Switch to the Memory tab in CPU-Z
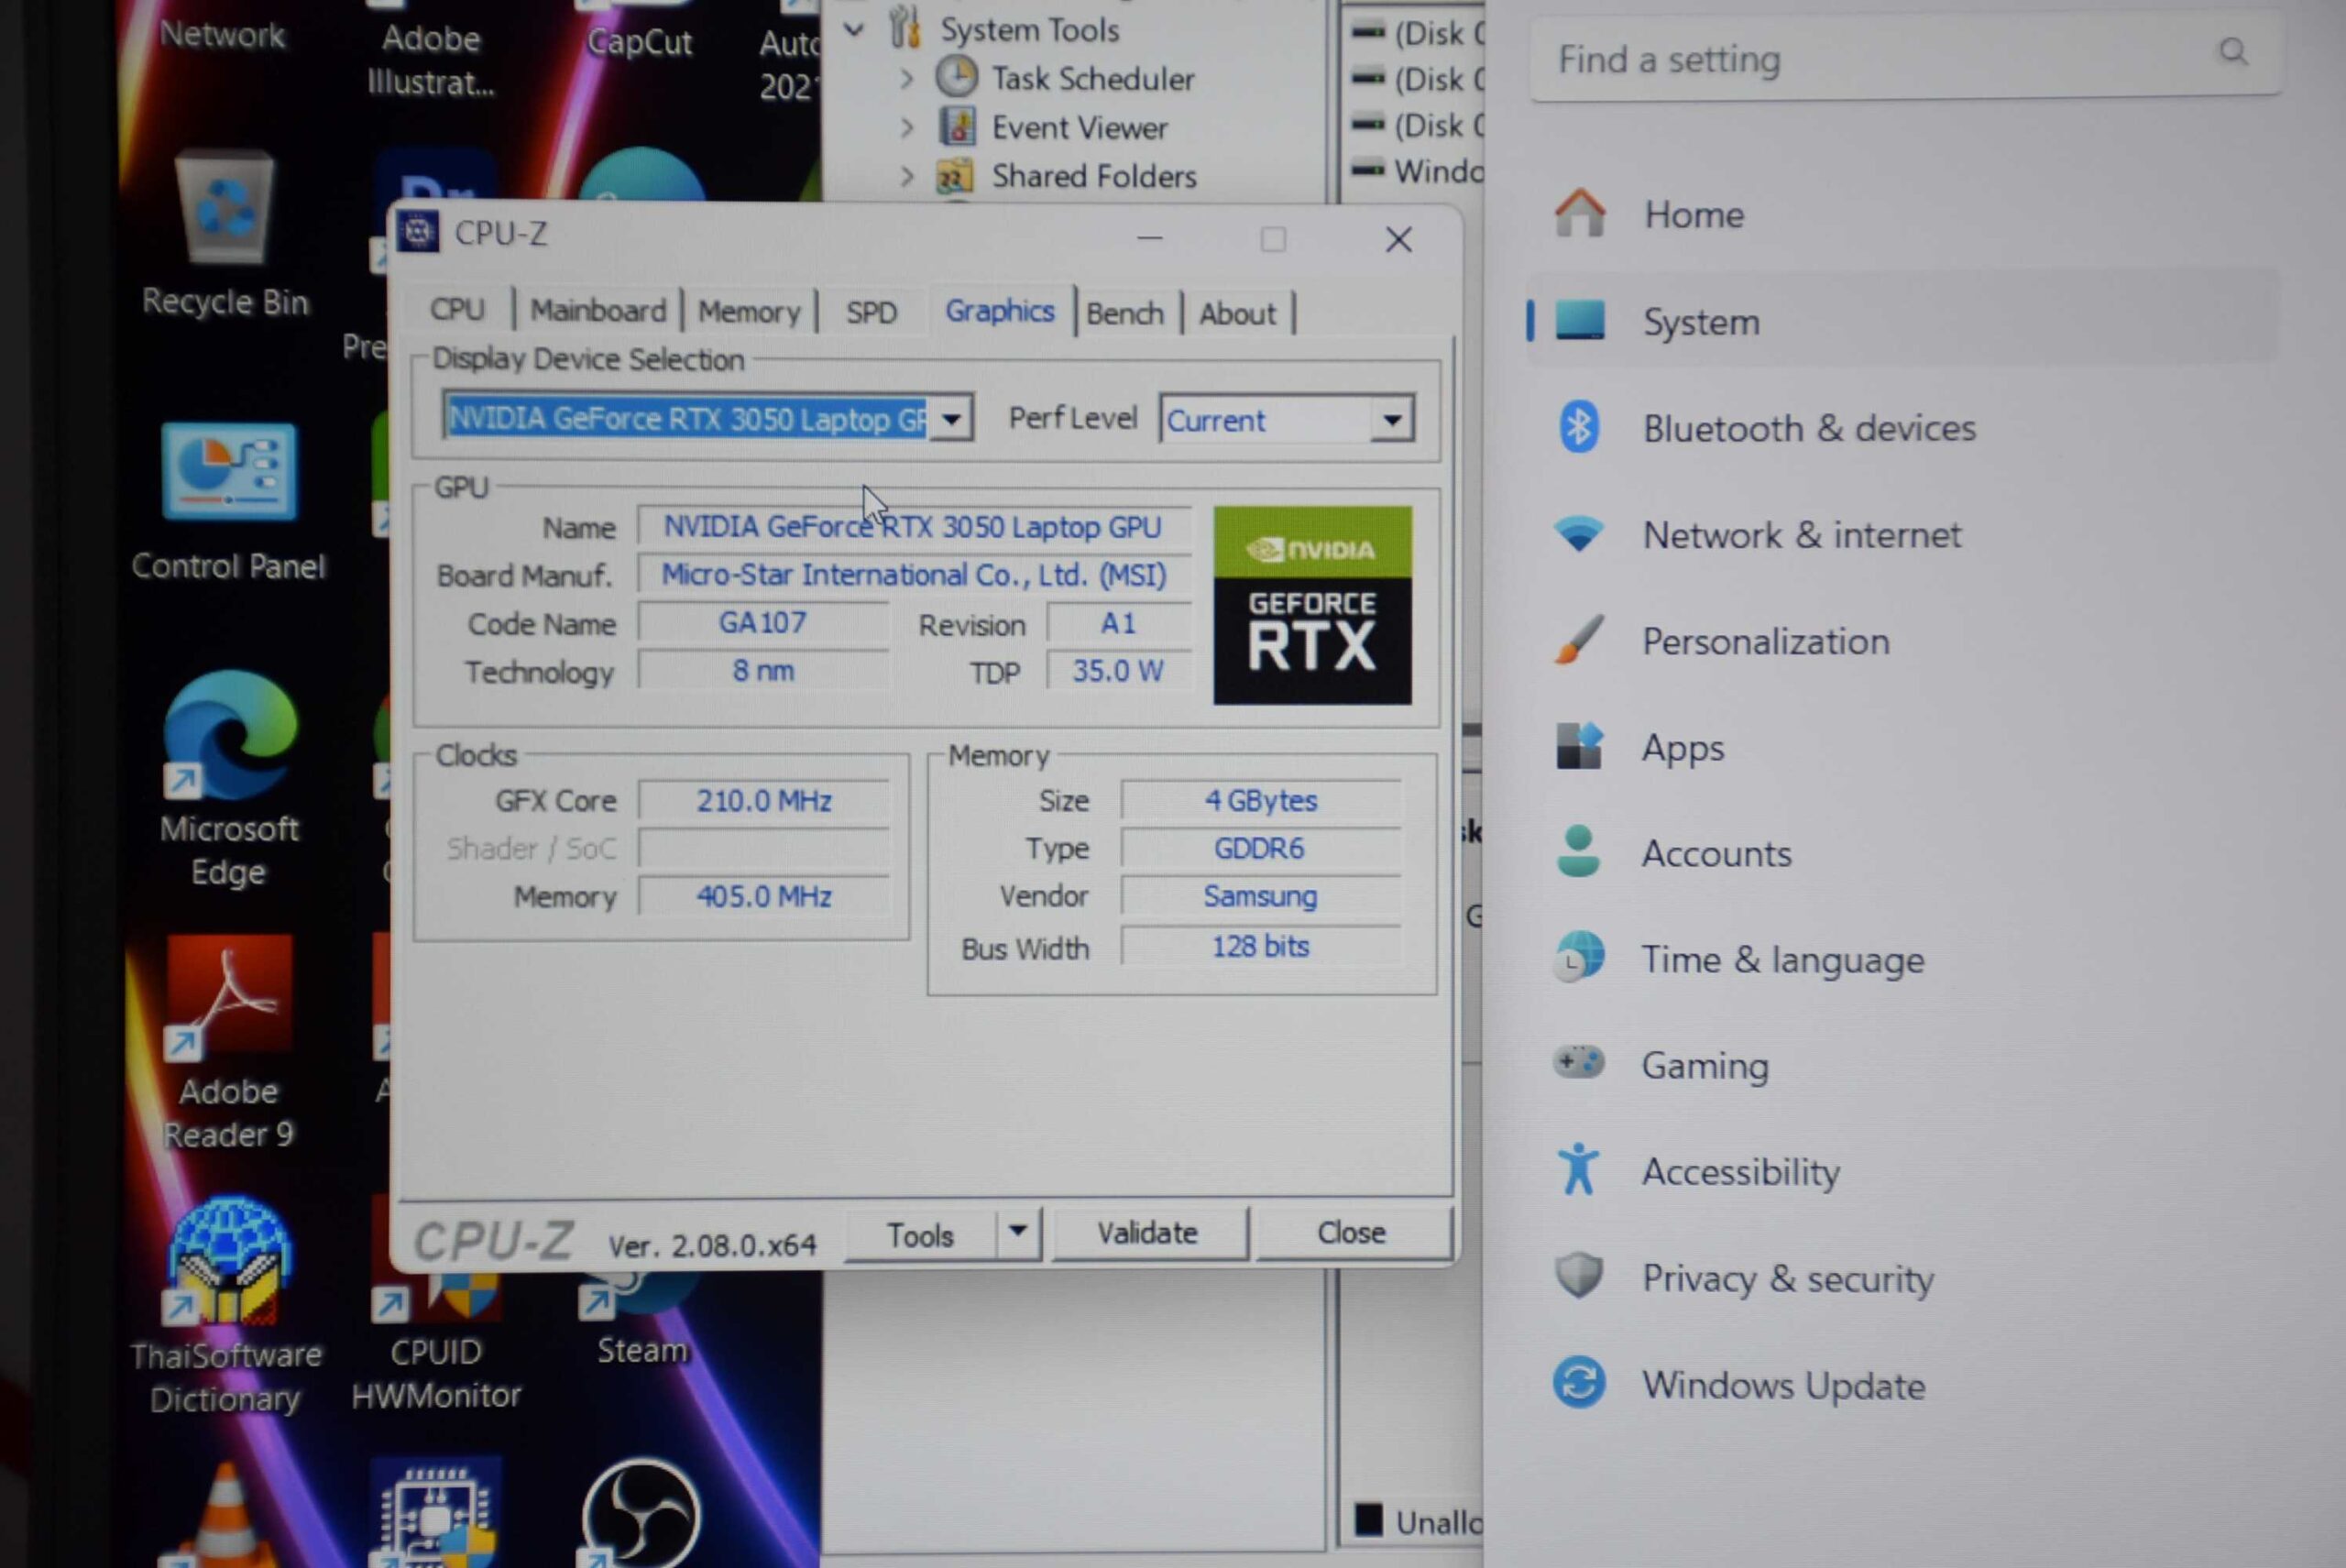The image size is (2346, 1568). (x=748, y=312)
